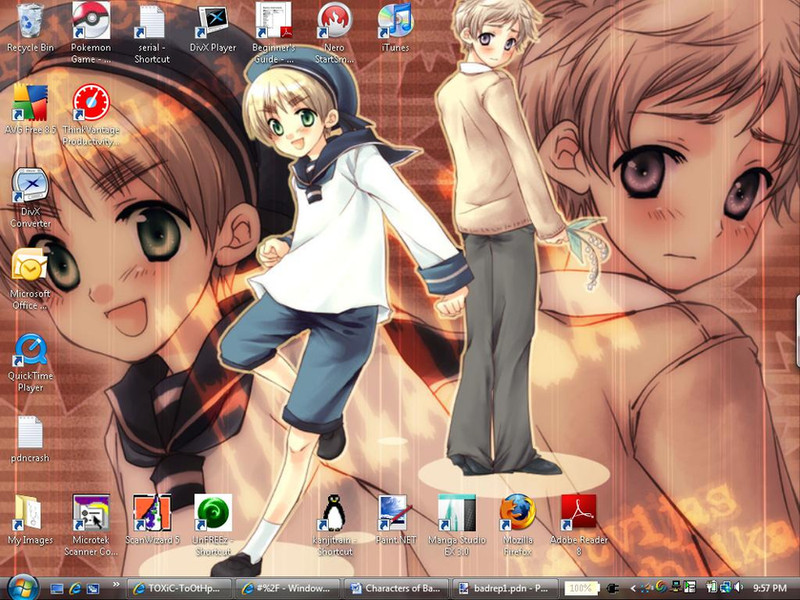The image size is (800, 600).
Task: Open the Recycle Bin desktop icon
Action: coord(30,21)
